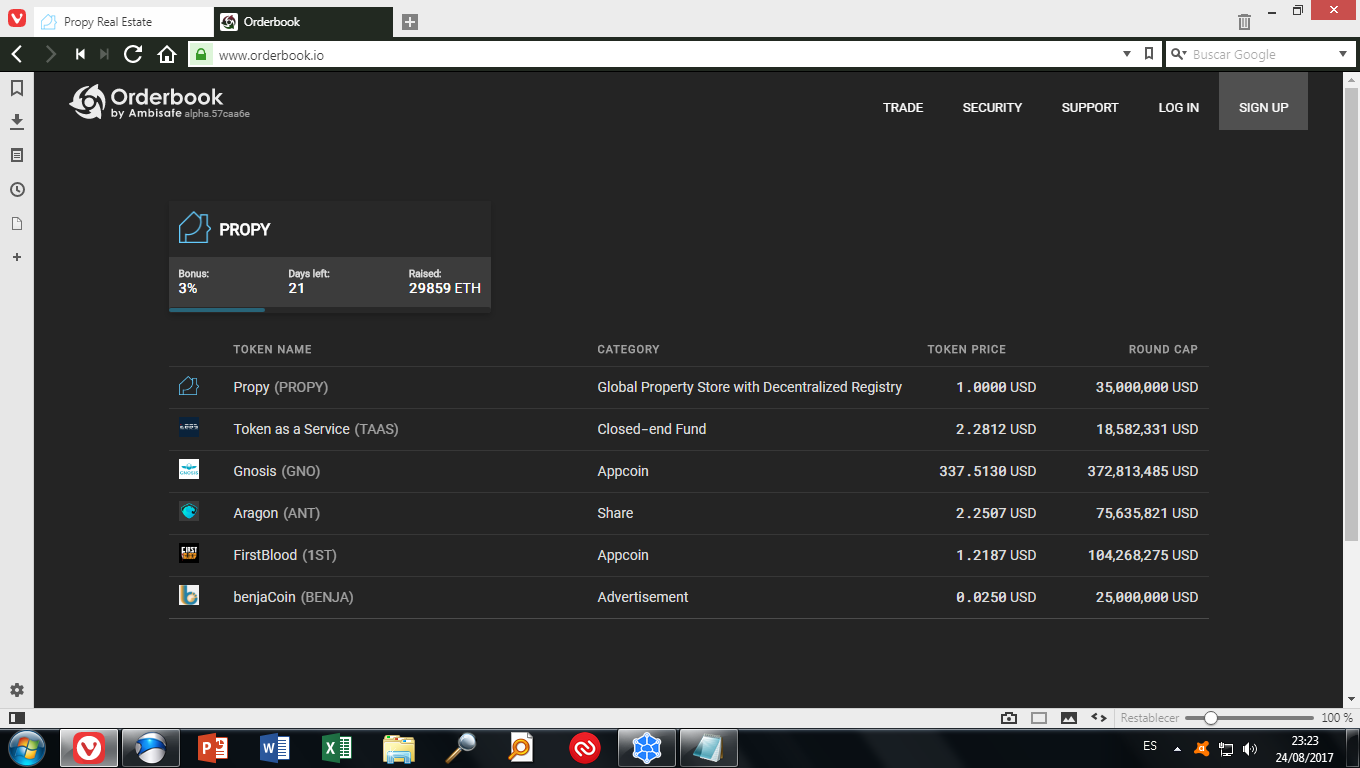The width and height of the screenshot is (1360, 768).
Task: Click the SIGN UP button
Action: click(1263, 101)
